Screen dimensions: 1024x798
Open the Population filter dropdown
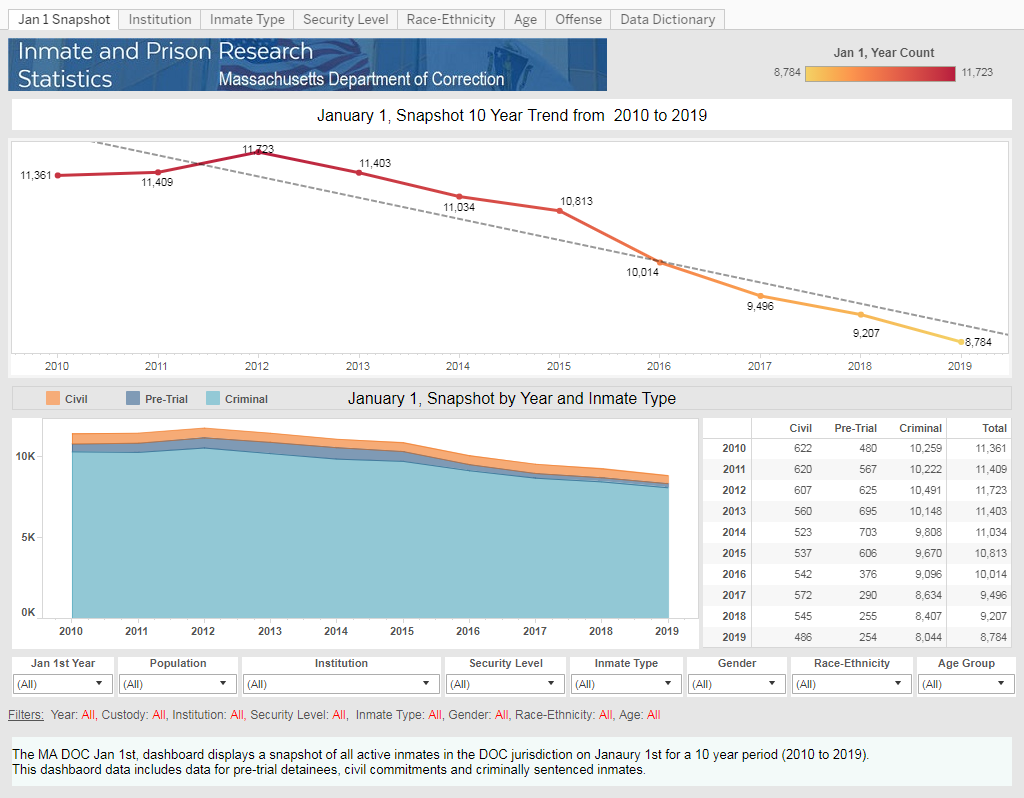click(177, 684)
